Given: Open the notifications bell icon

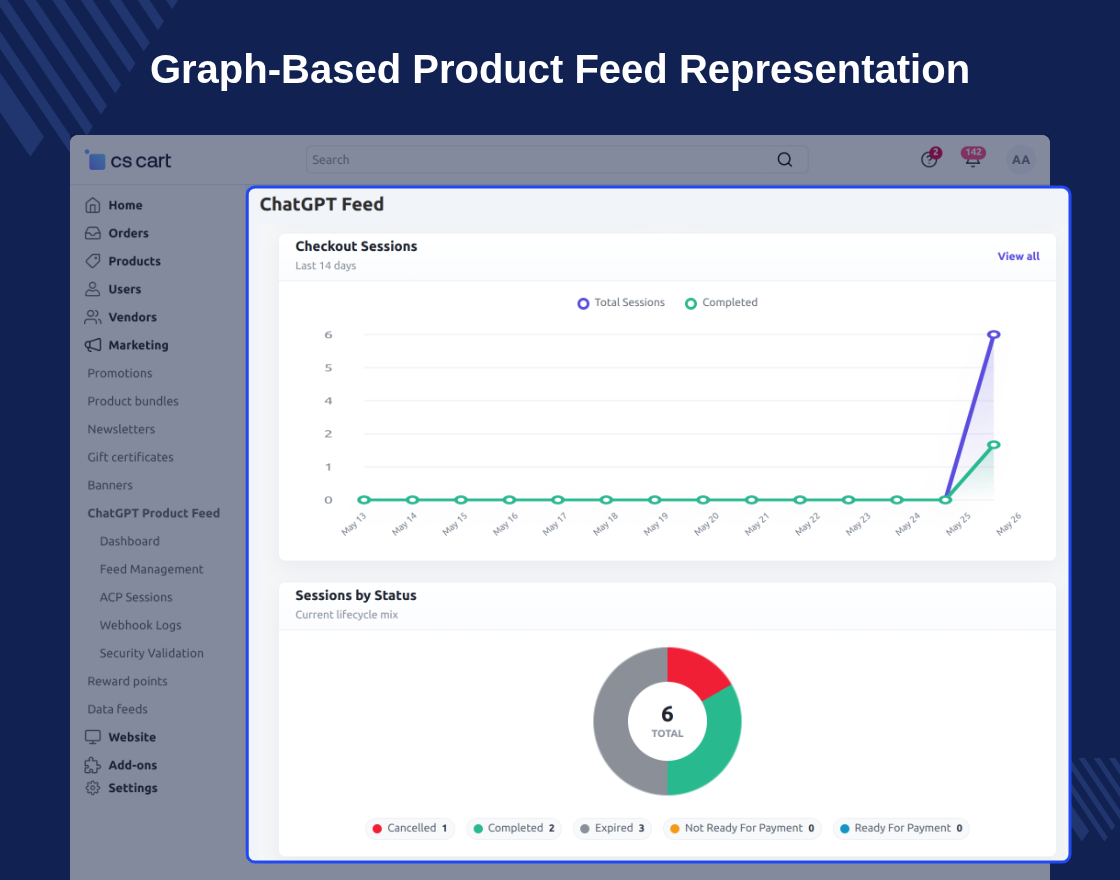Looking at the screenshot, I should [973, 158].
